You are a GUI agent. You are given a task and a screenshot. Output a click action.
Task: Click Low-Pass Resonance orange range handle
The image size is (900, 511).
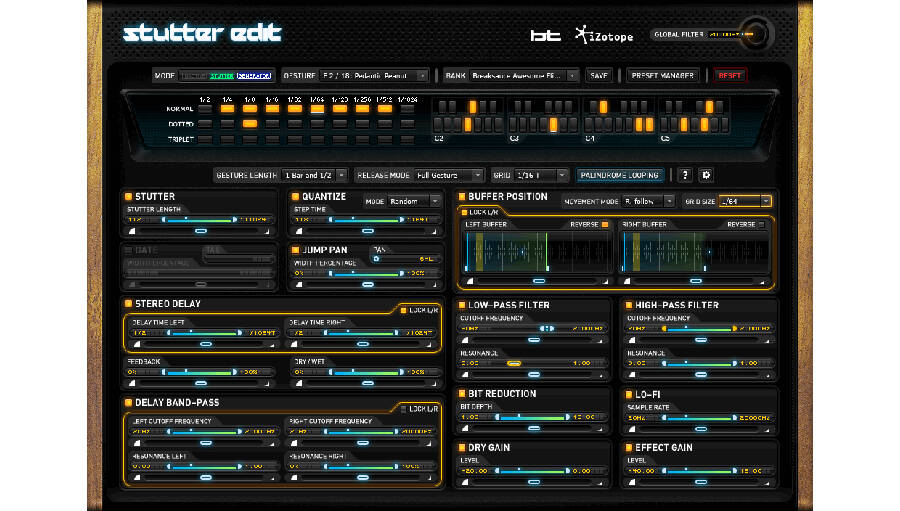coord(514,363)
